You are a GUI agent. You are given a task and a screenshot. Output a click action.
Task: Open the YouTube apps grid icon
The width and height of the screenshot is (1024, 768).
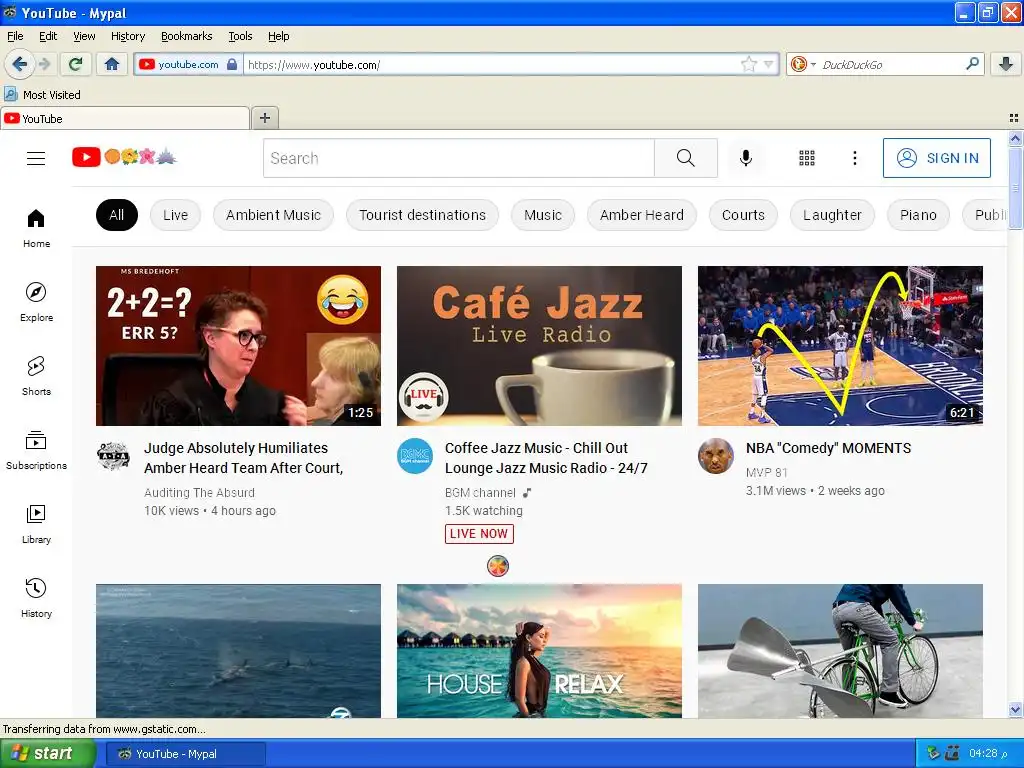pos(807,158)
